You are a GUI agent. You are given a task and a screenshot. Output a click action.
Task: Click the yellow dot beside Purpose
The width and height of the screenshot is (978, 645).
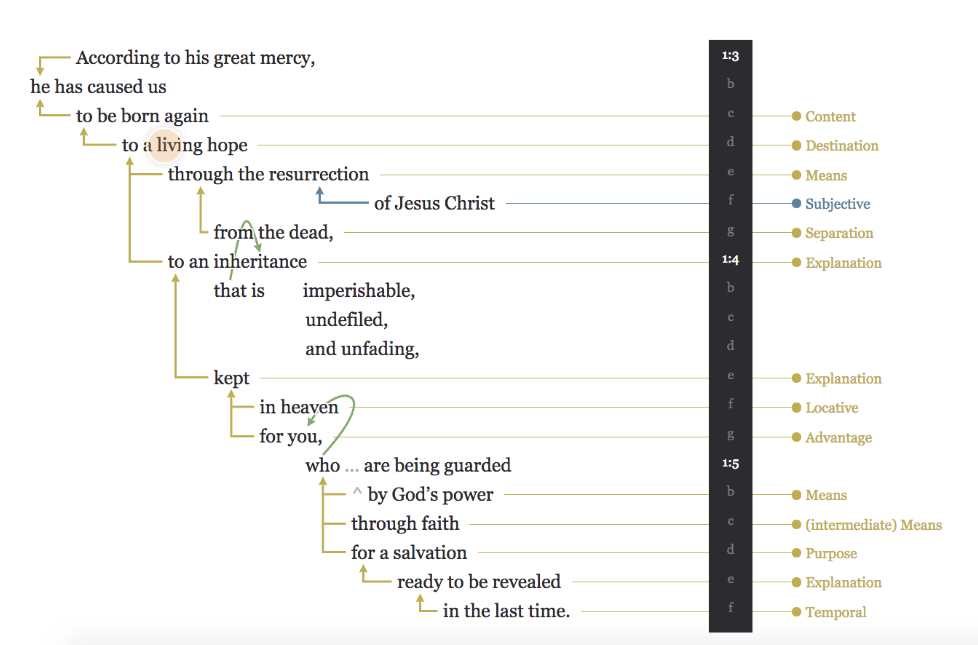click(x=796, y=553)
